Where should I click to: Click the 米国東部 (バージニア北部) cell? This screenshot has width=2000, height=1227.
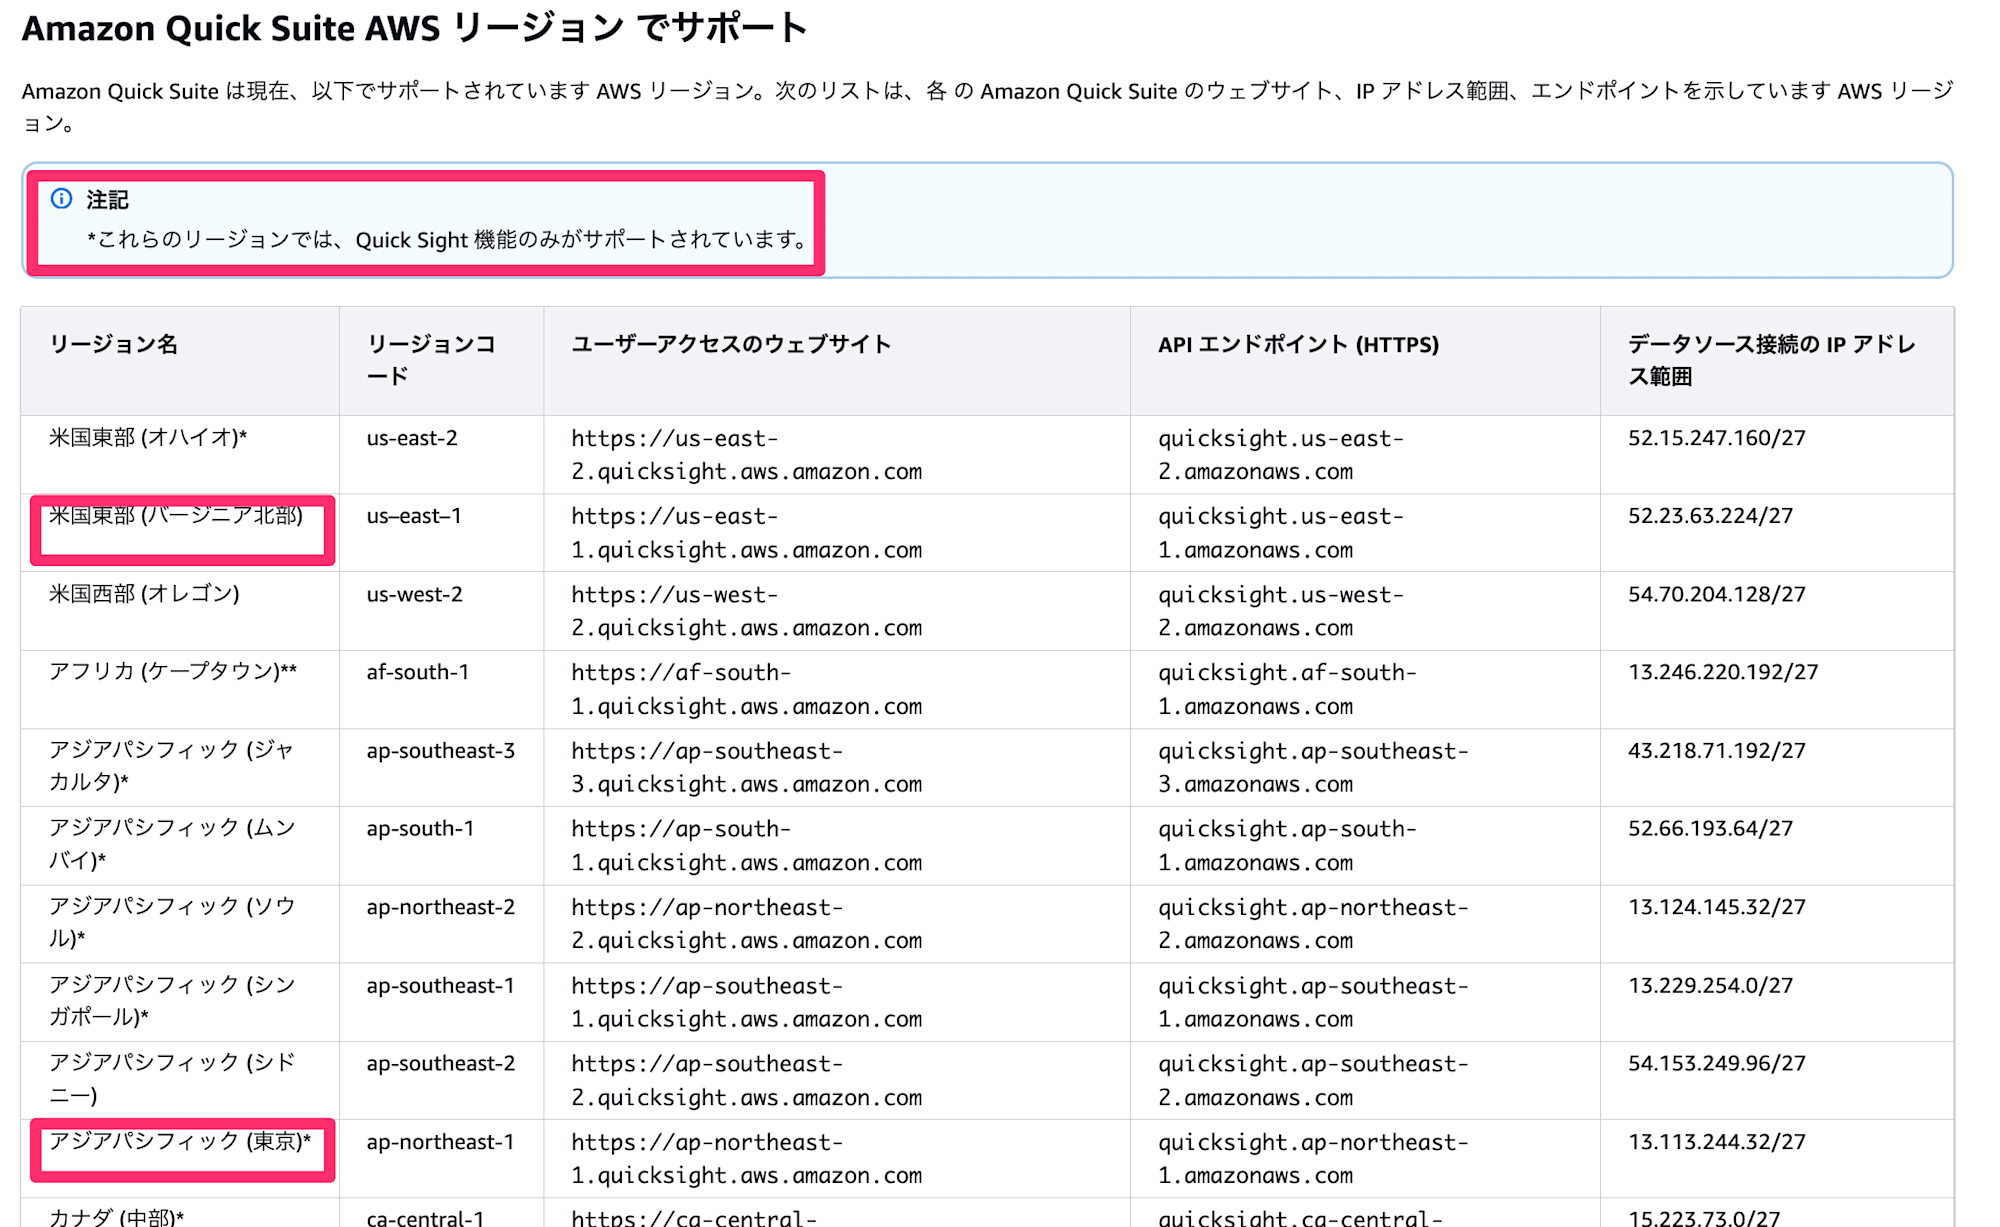coord(176,516)
